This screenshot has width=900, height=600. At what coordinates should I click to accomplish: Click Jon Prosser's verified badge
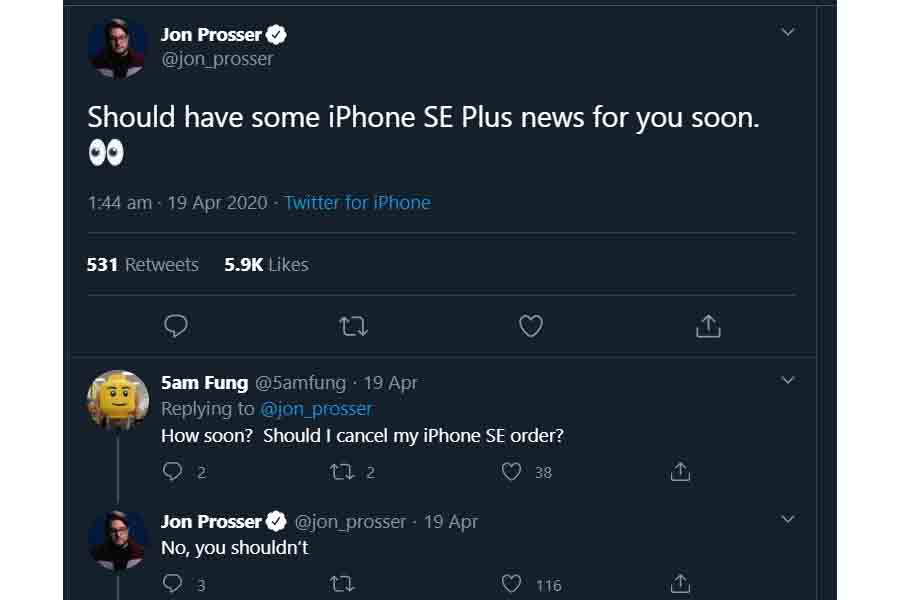point(274,33)
